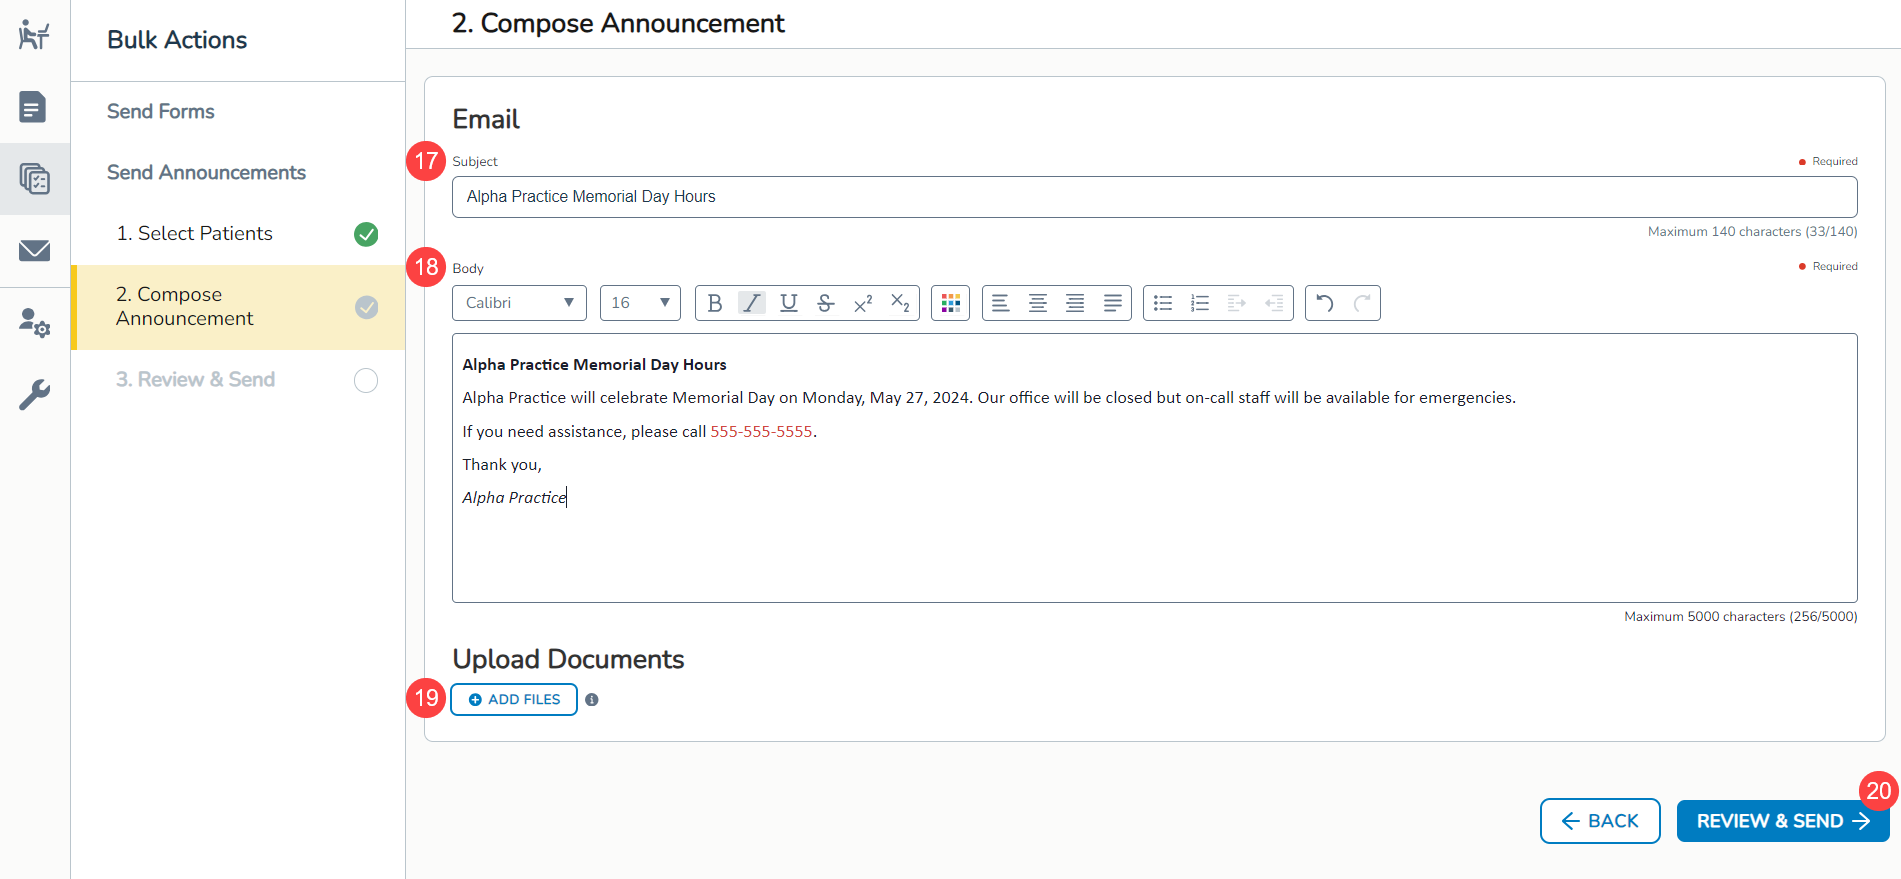This screenshot has width=1901, height=879.
Task: Open the Calibri font dropdown
Action: click(519, 303)
